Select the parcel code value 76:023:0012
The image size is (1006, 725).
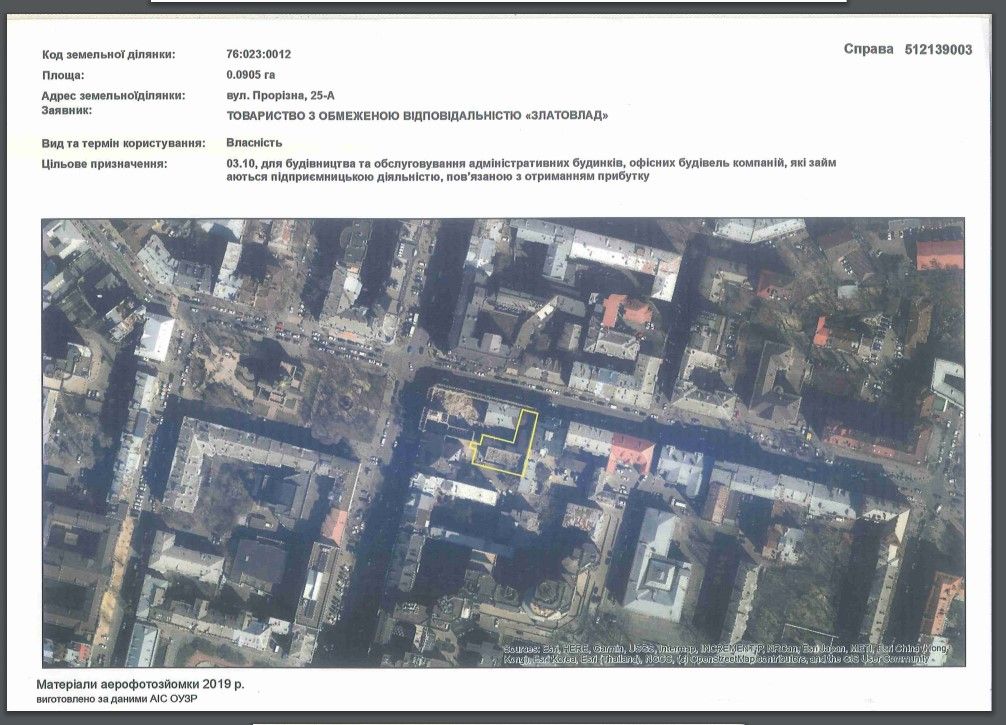pos(259,55)
